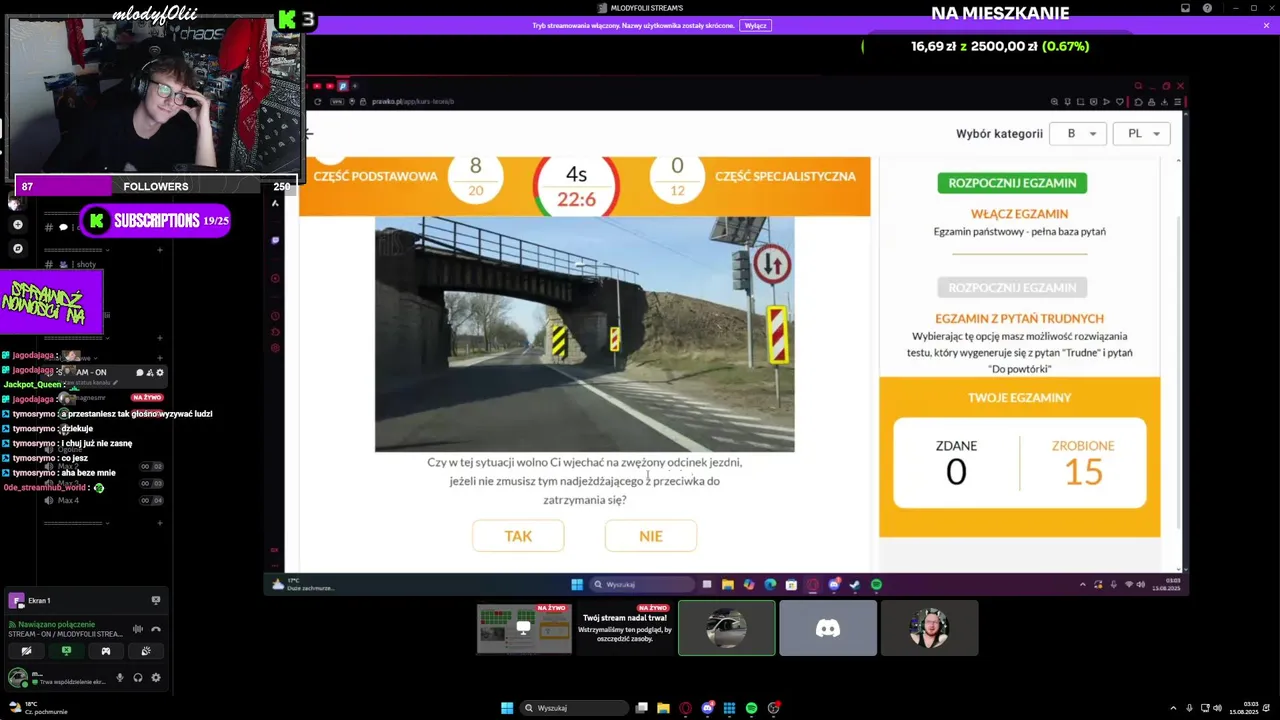This screenshot has height=720, width=1280.
Task: Toggle the camera button in Discord voice panel
Action: [27, 651]
